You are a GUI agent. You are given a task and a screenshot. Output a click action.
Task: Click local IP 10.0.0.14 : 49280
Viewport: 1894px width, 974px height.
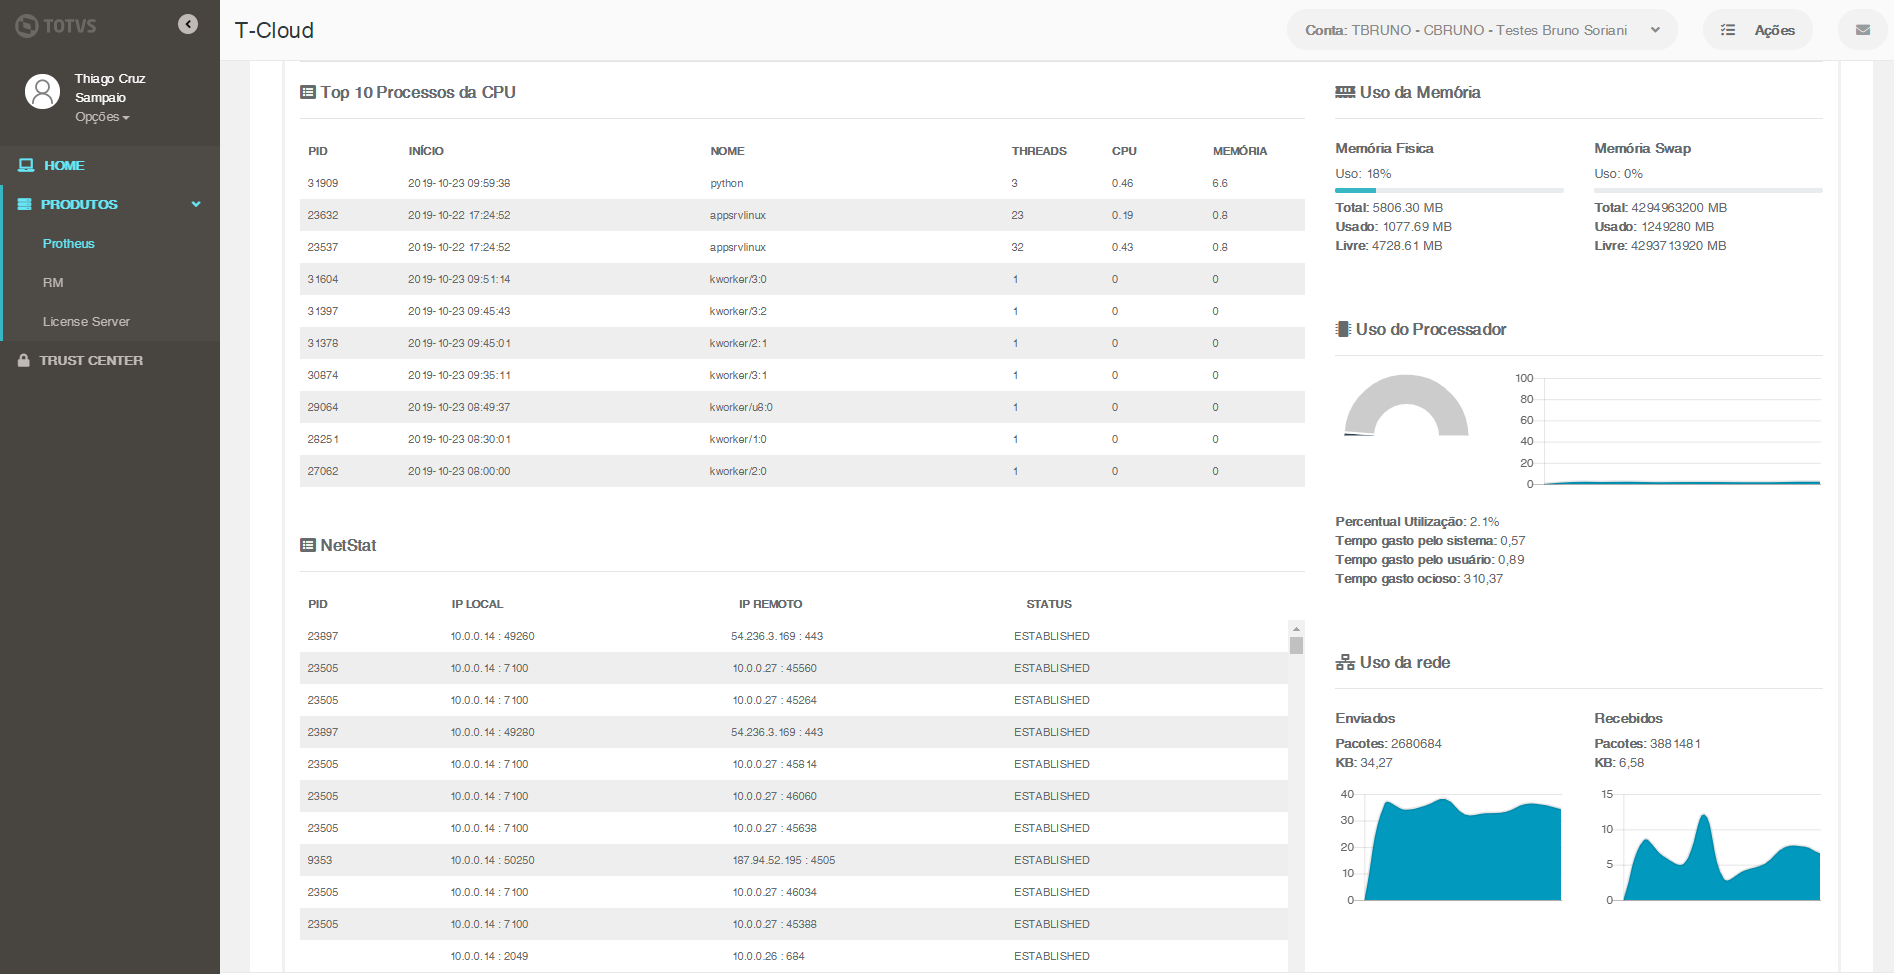(492, 732)
